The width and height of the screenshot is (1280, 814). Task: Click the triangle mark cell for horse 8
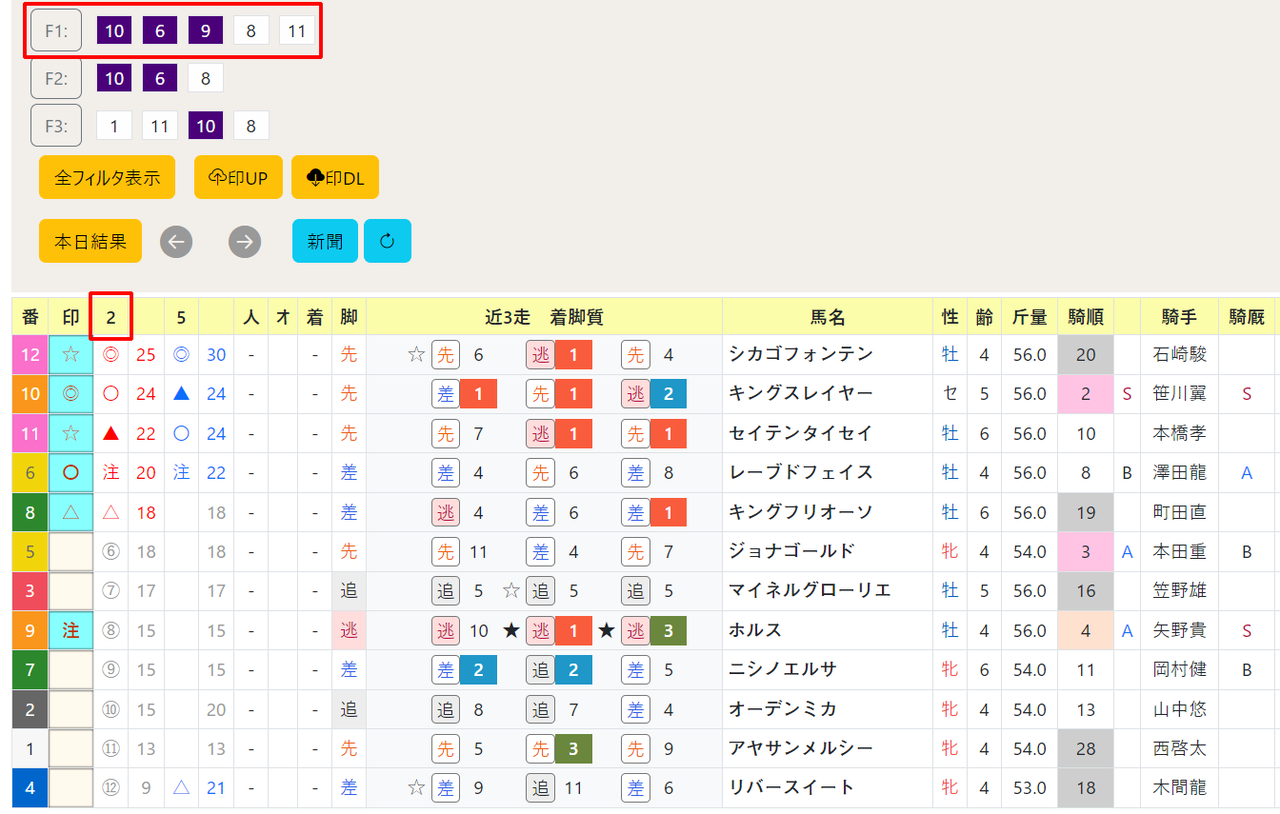[71, 512]
